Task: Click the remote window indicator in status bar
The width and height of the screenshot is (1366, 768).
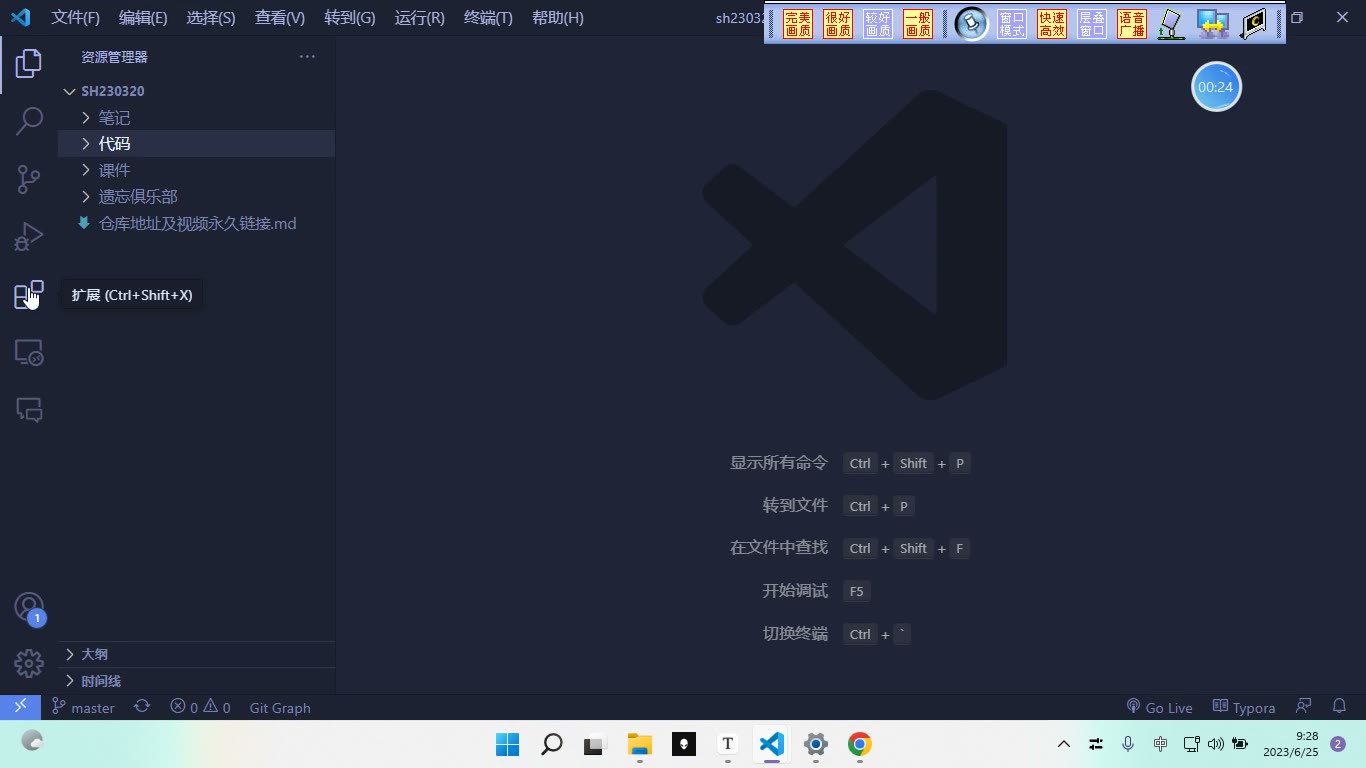Action: tap(20, 707)
